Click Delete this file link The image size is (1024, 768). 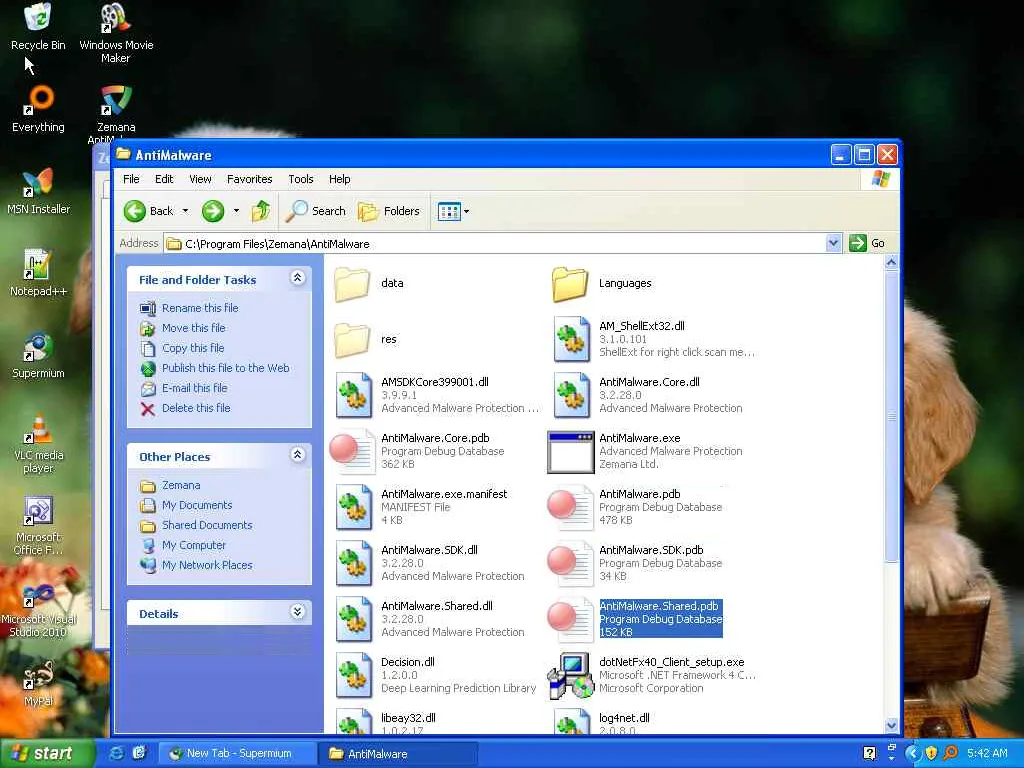pos(196,408)
